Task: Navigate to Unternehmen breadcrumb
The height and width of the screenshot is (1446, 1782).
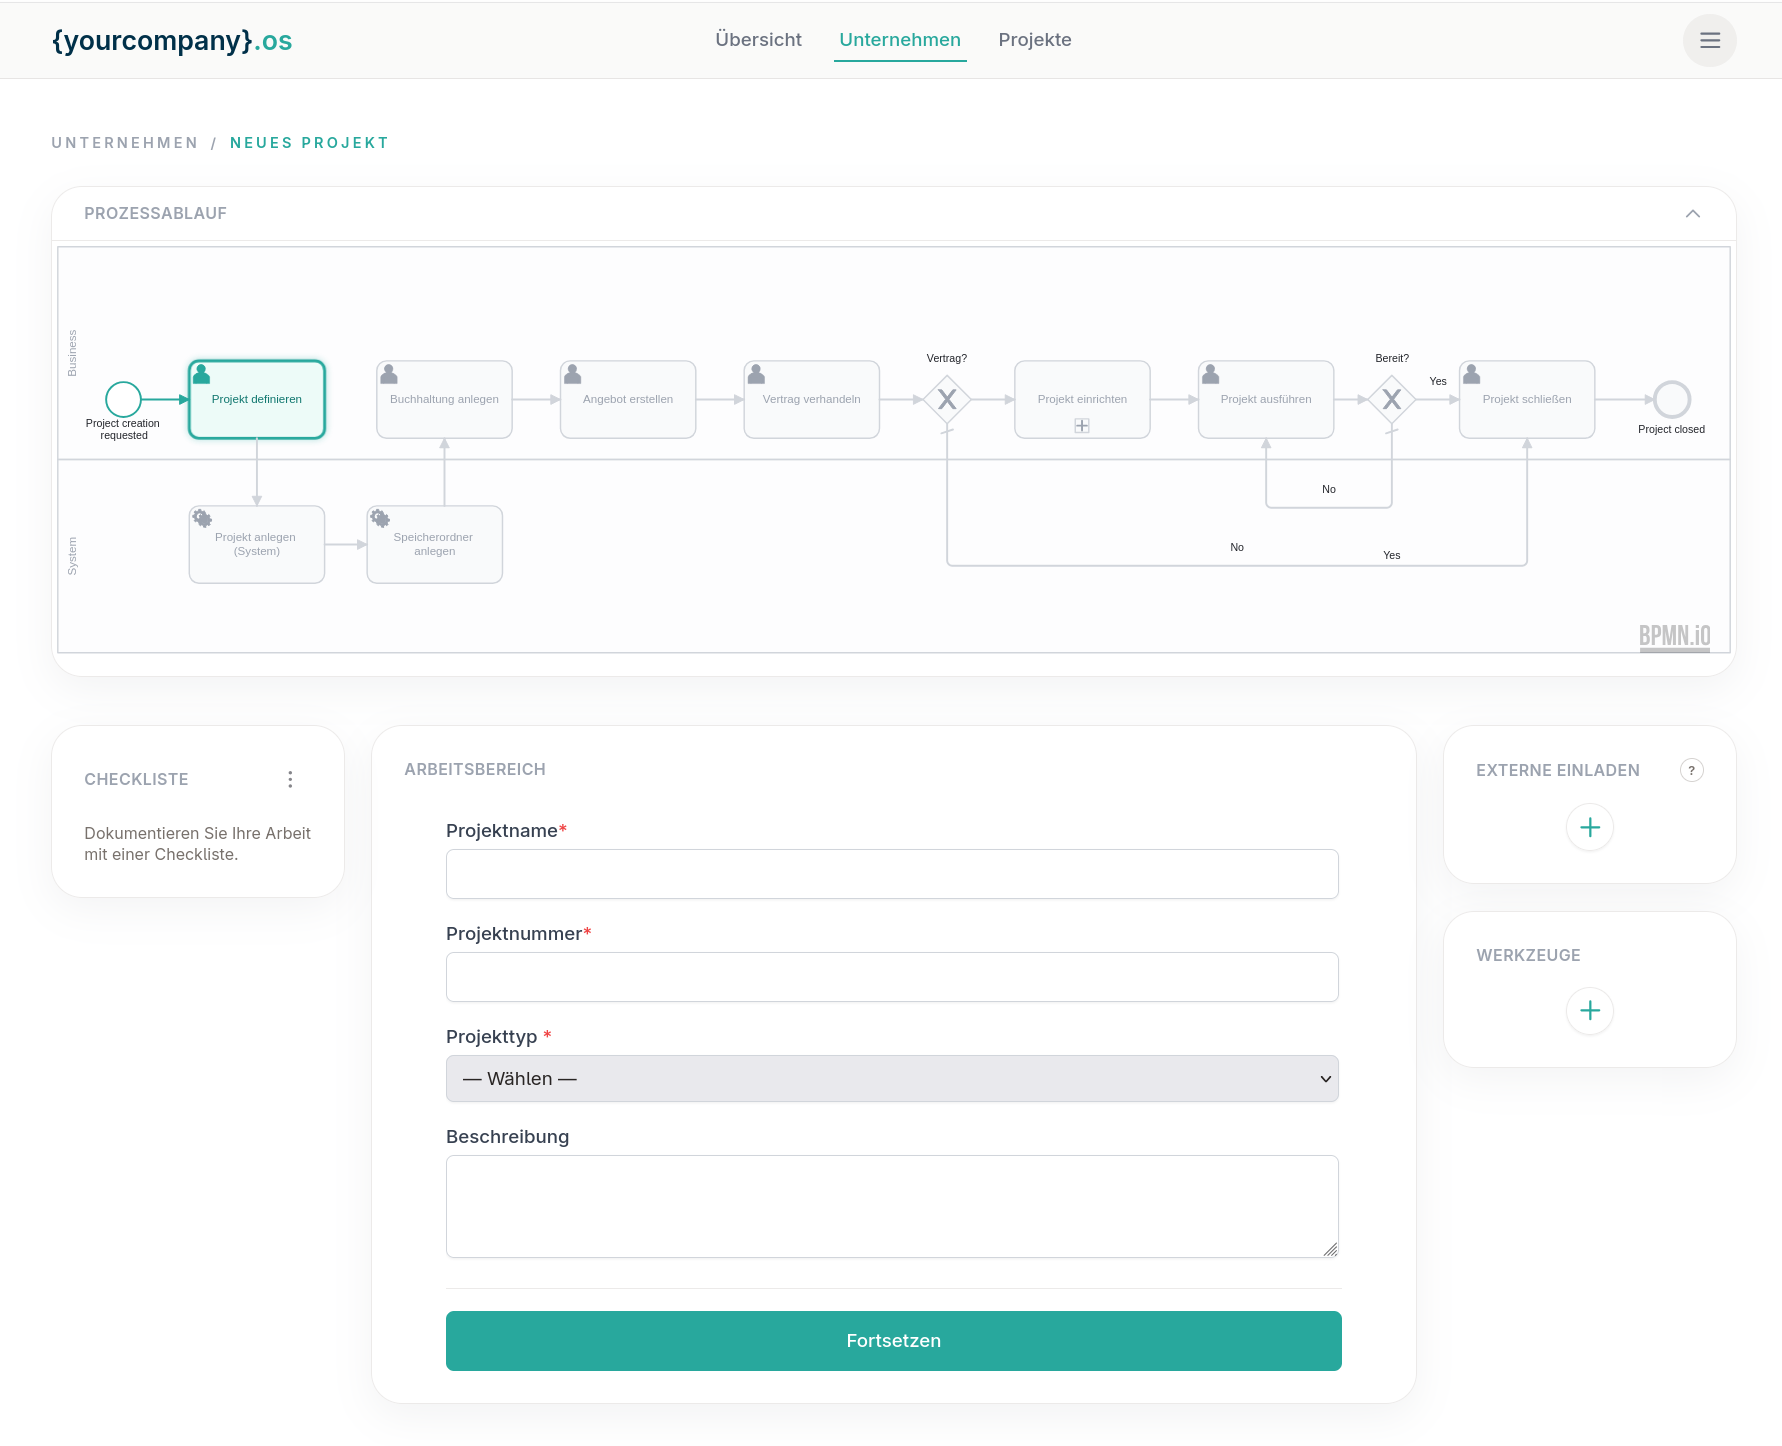Action: point(125,143)
